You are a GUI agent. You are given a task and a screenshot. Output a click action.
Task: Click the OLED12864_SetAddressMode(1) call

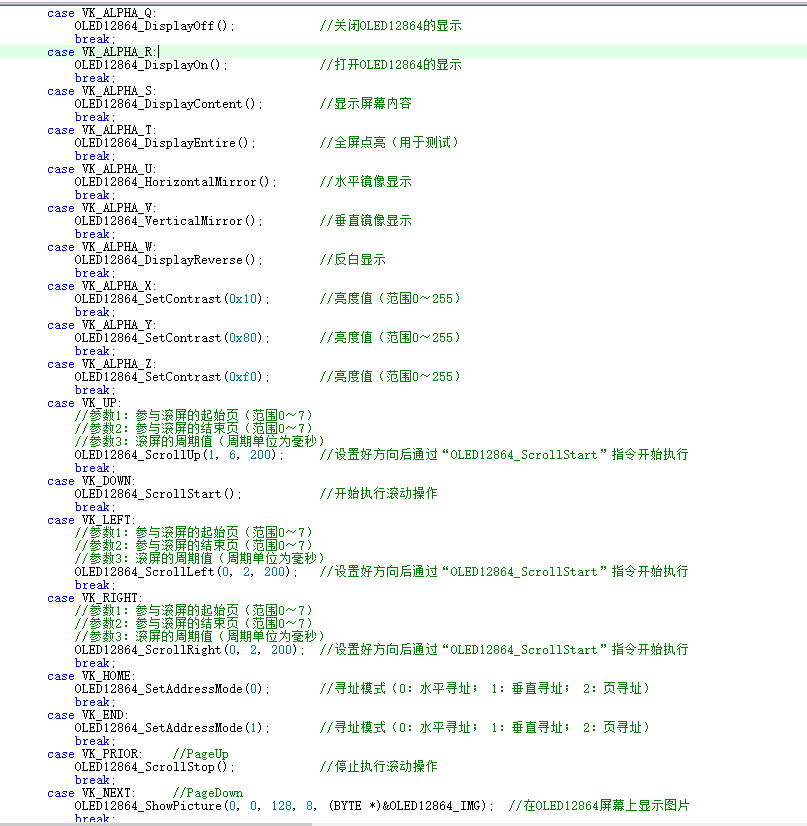click(x=172, y=727)
